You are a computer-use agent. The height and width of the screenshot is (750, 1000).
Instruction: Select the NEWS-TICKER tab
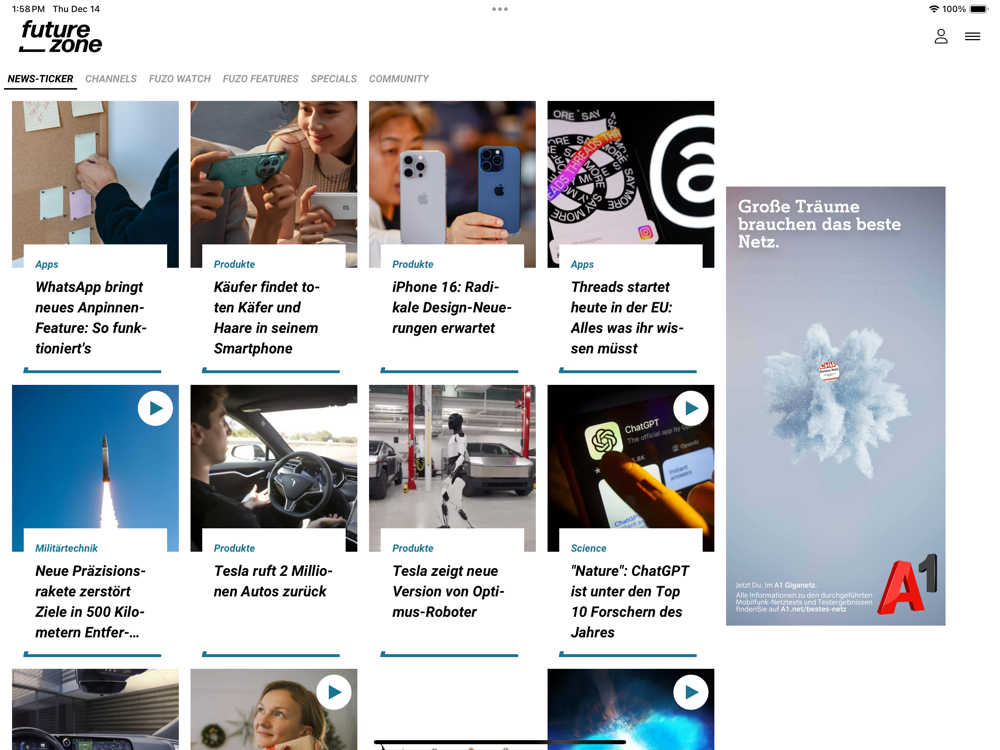(40, 78)
